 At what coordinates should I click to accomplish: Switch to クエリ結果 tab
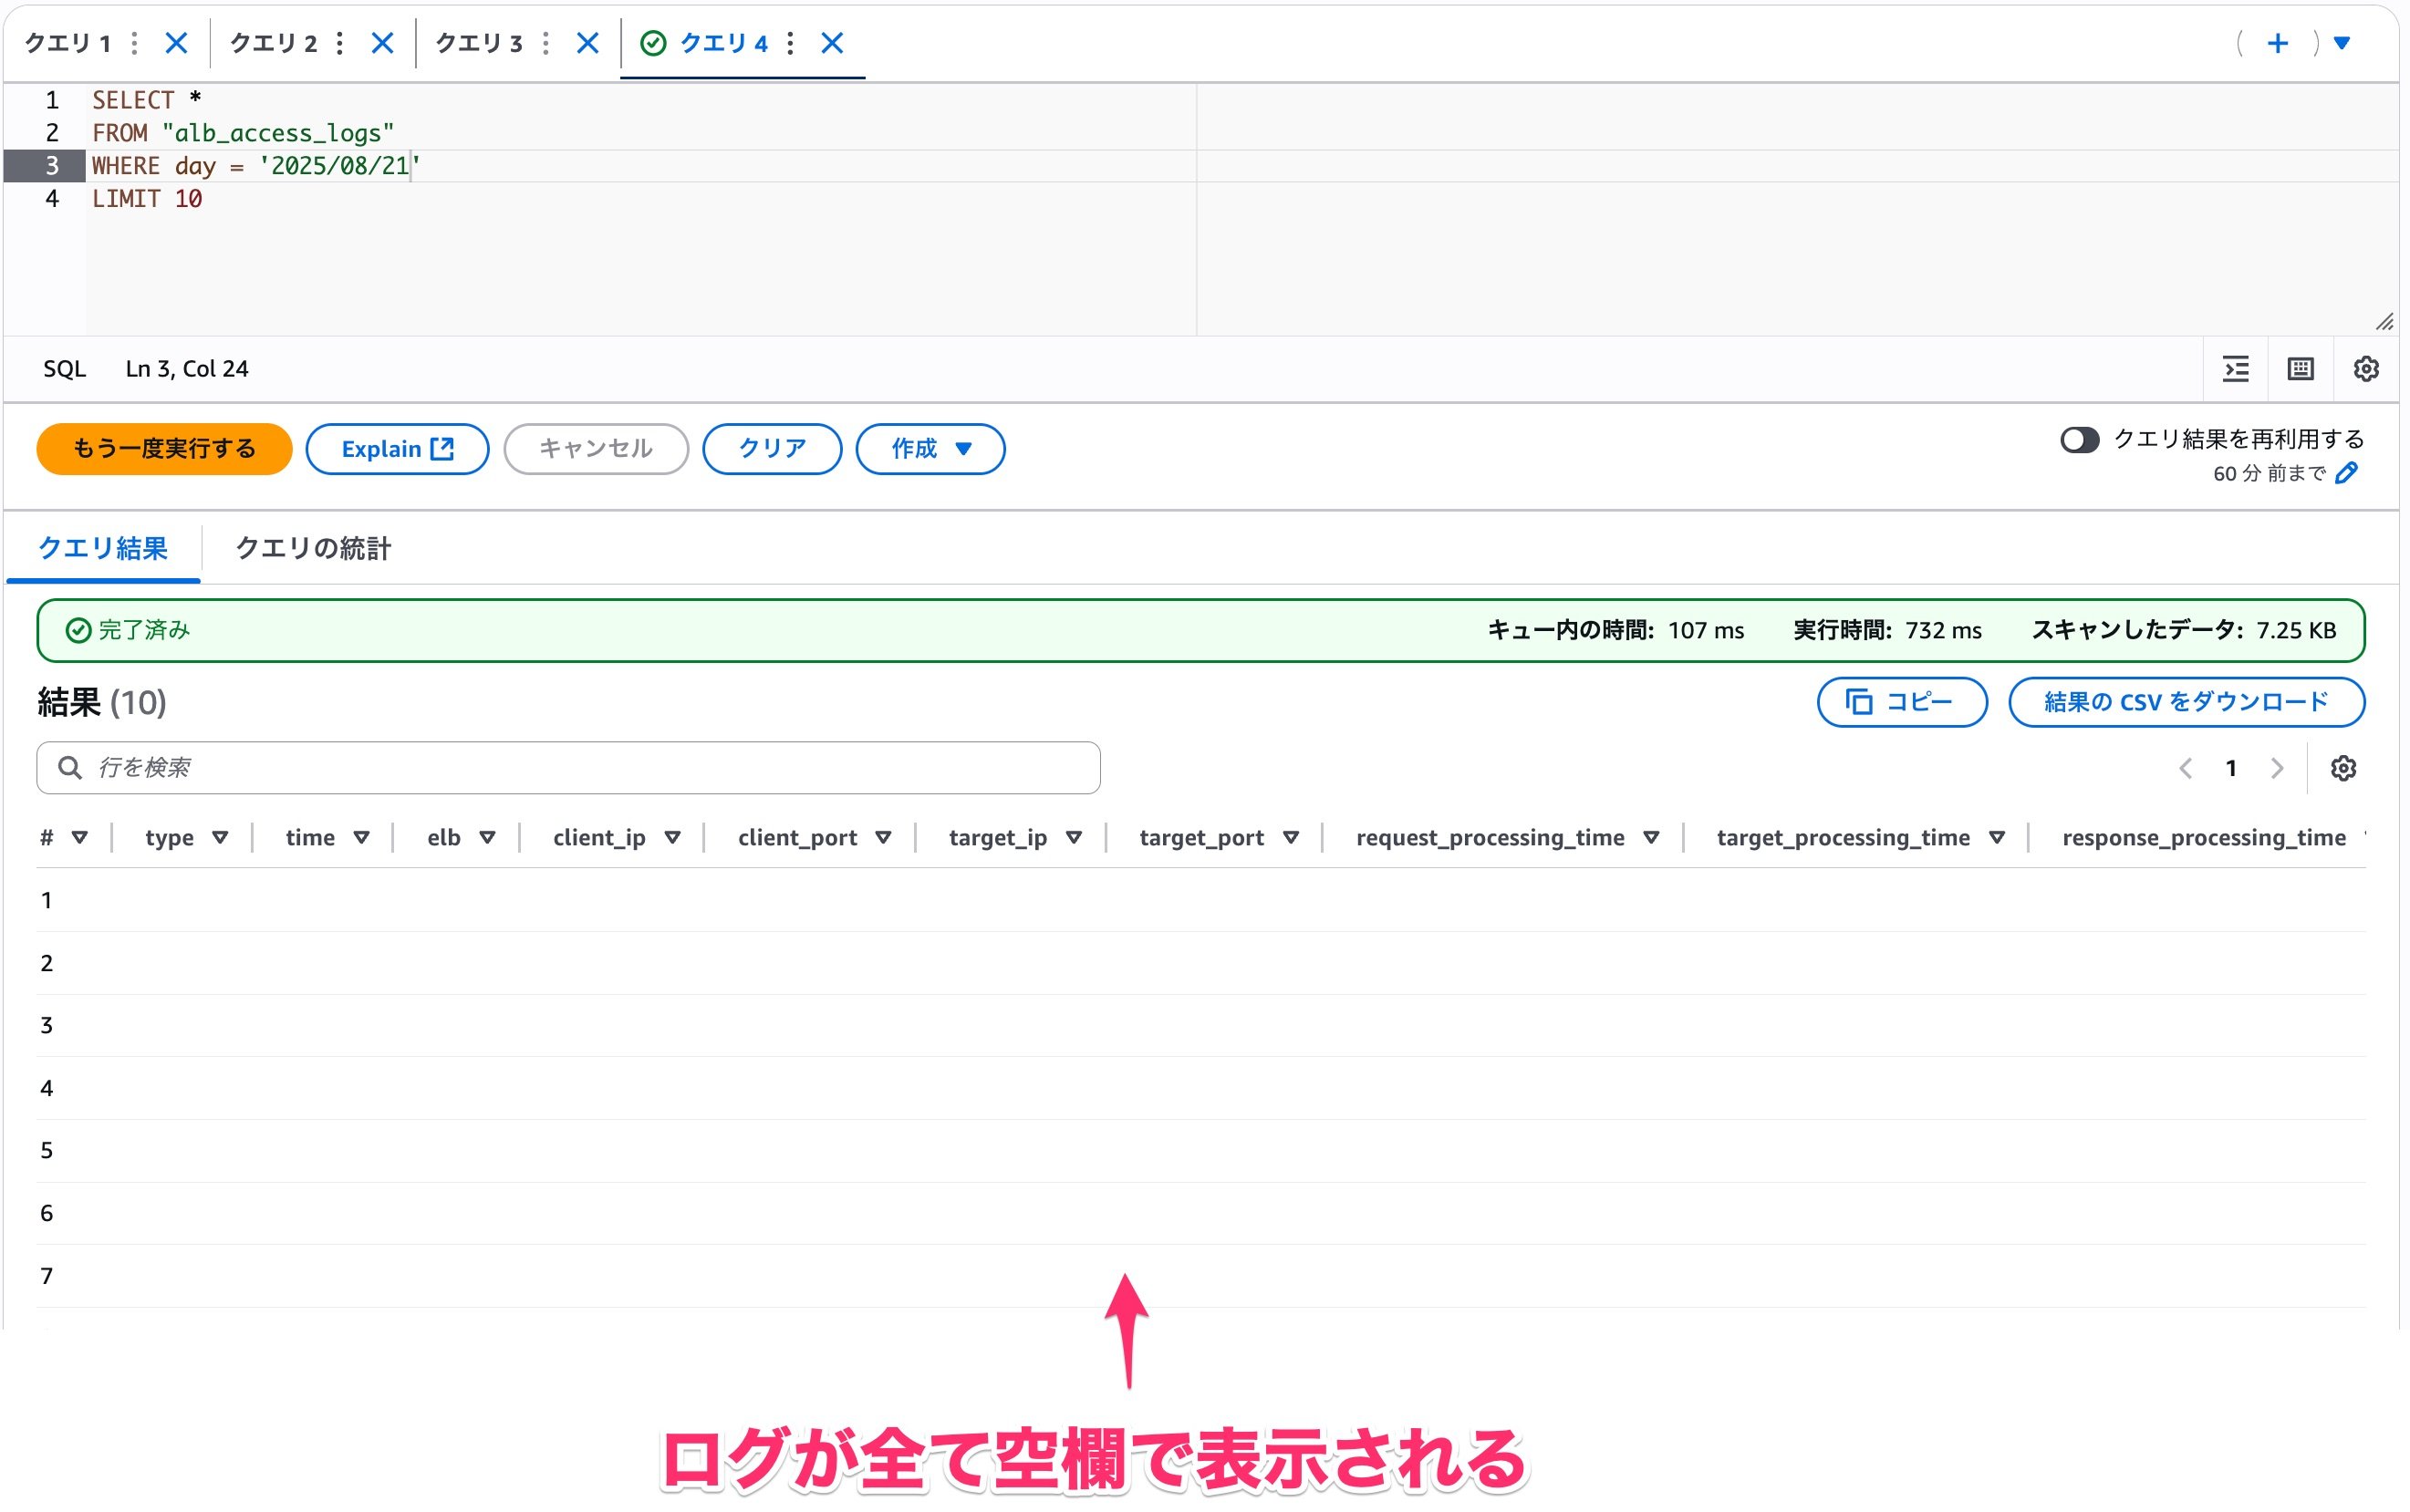tap(103, 549)
